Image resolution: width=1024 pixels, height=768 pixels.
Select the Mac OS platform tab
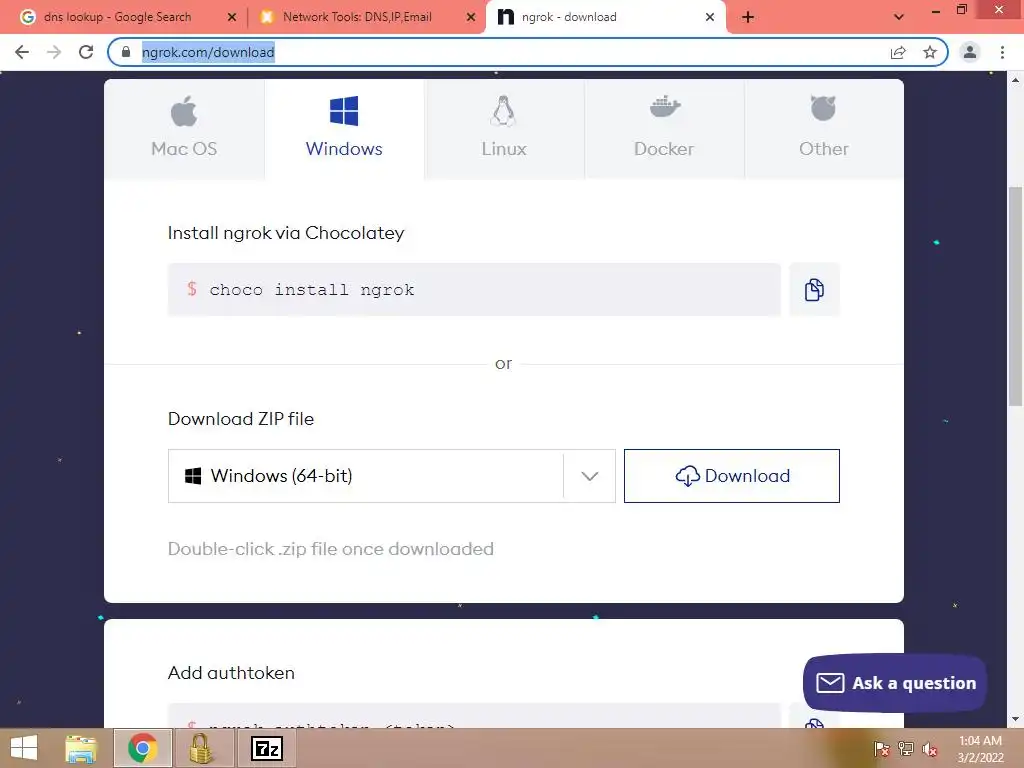click(x=184, y=129)
